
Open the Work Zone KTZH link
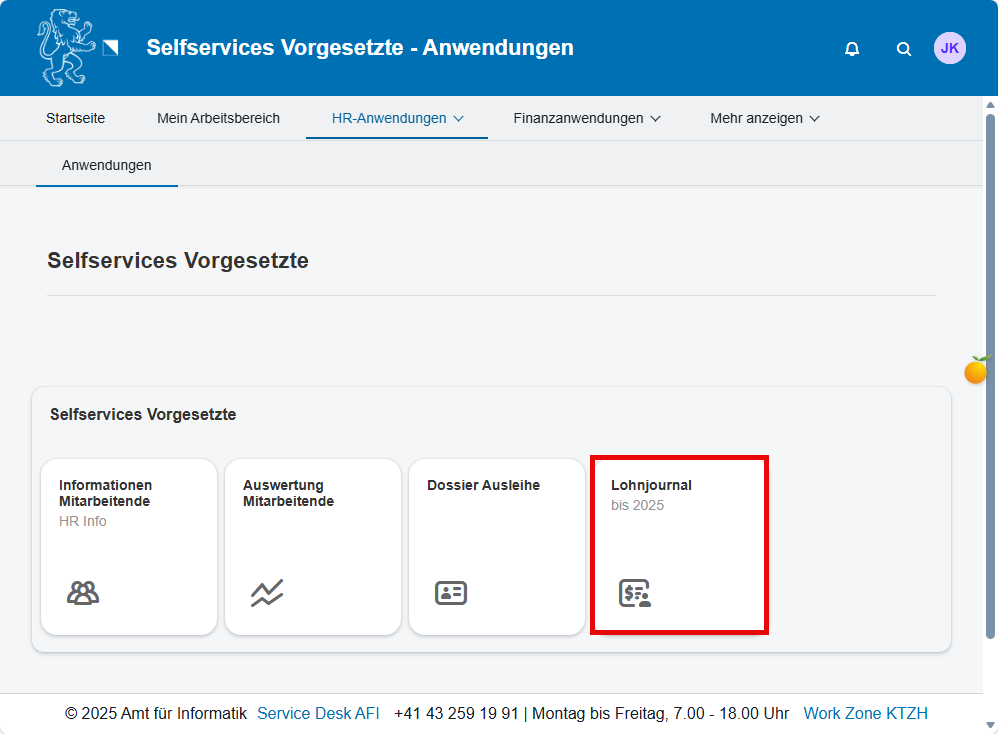tap(865, 713)
